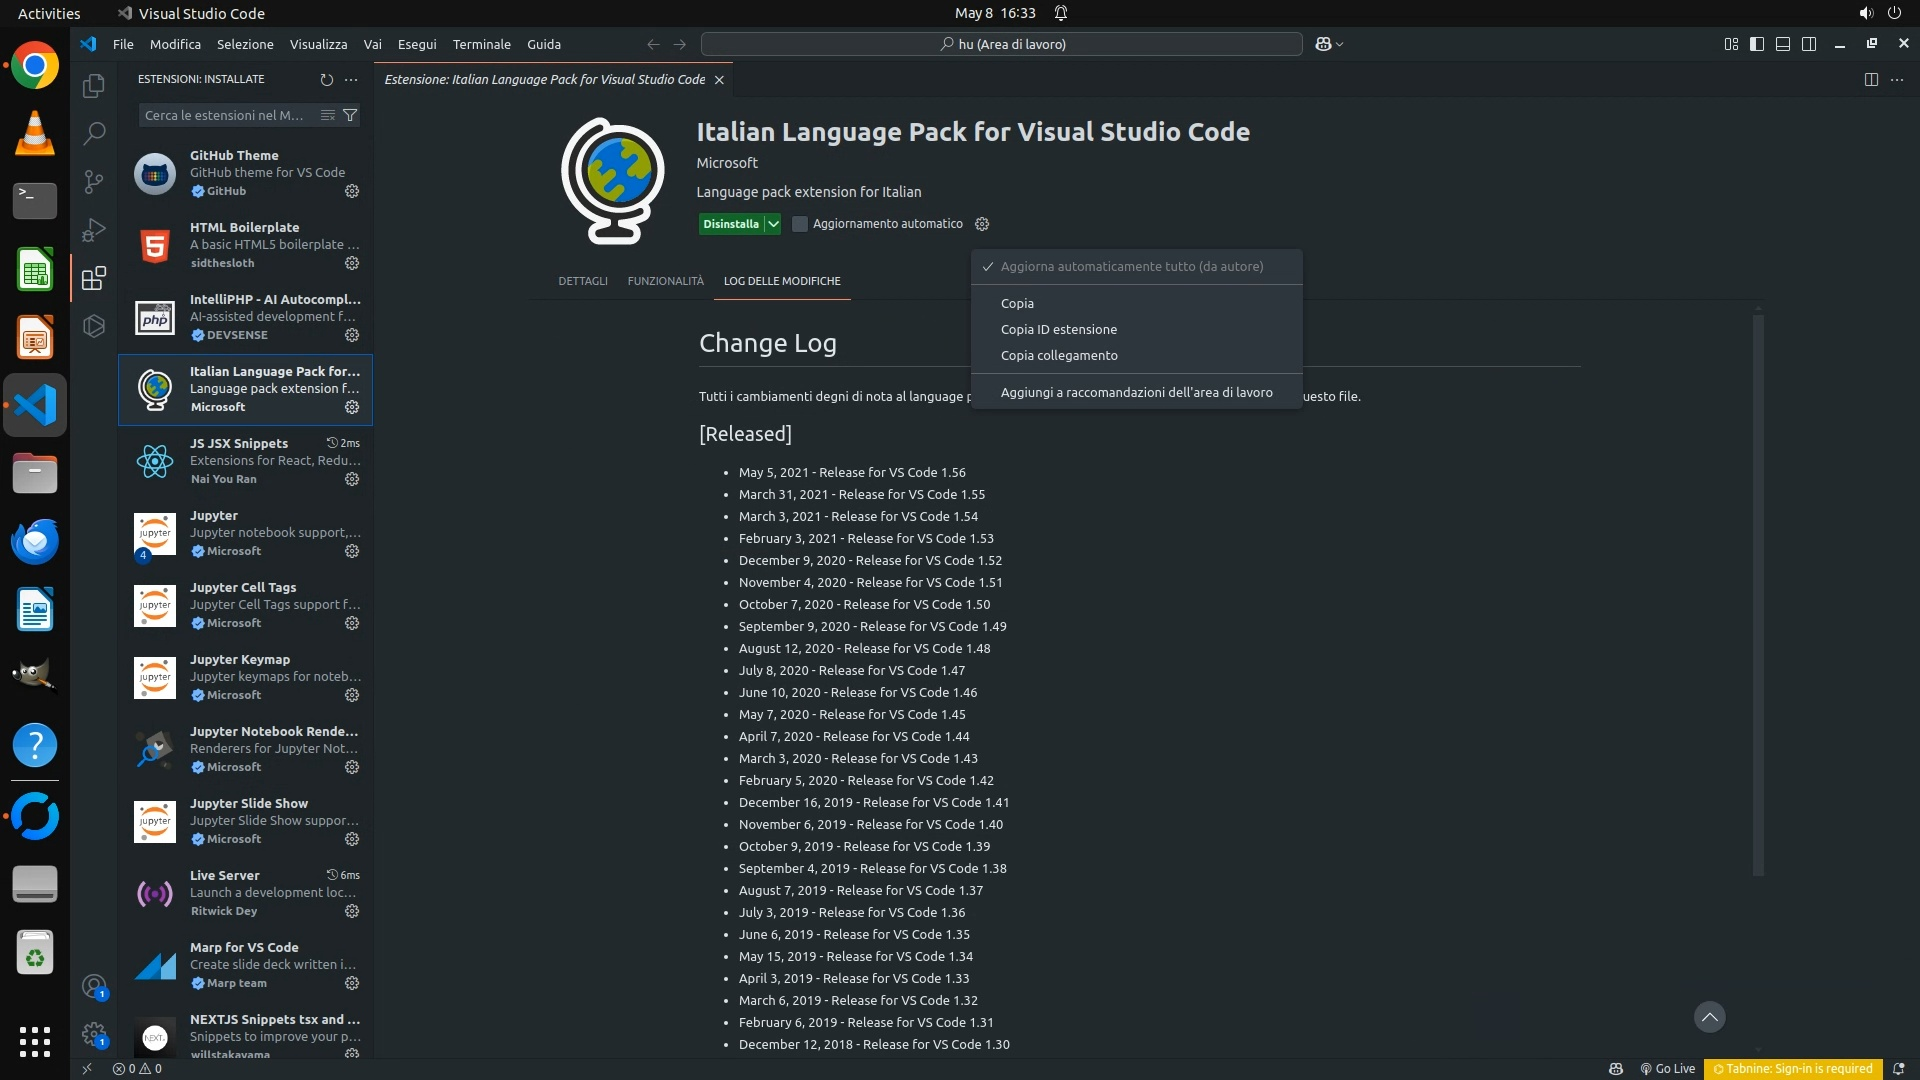Expand the Disinstalla dropdown arrow
Screen dimensions: 1920x1080
773,224
